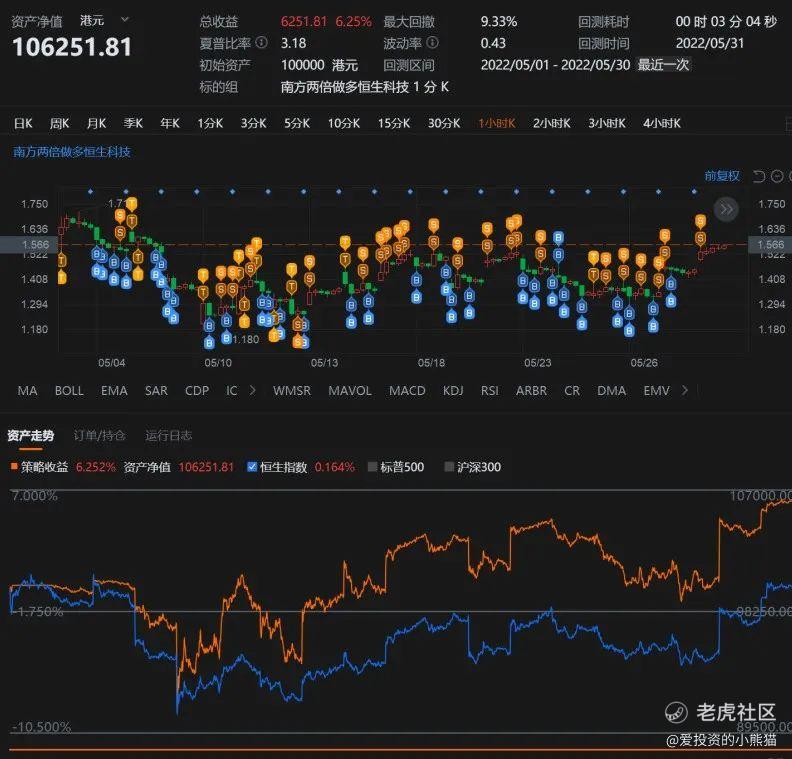Expand more sub-indicators chevron after EMV
792x759 pixels.
click(x=685, y=390)
